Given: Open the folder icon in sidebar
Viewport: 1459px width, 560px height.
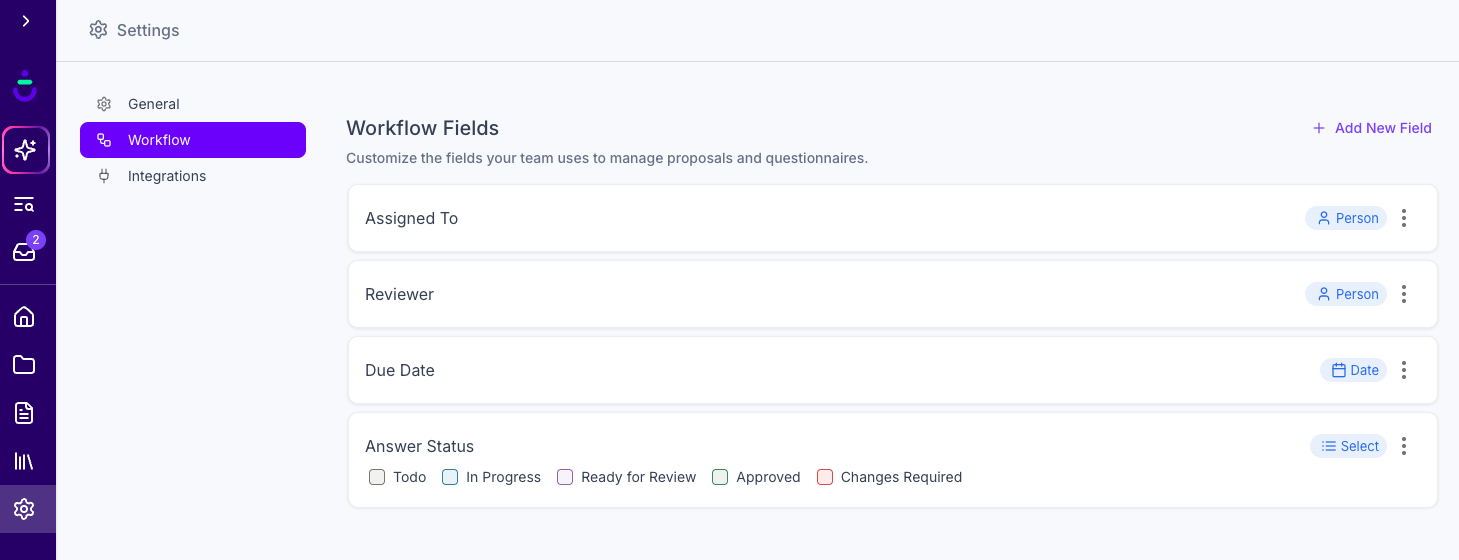Looking at the screenshot, I should [x=25, y=365].
